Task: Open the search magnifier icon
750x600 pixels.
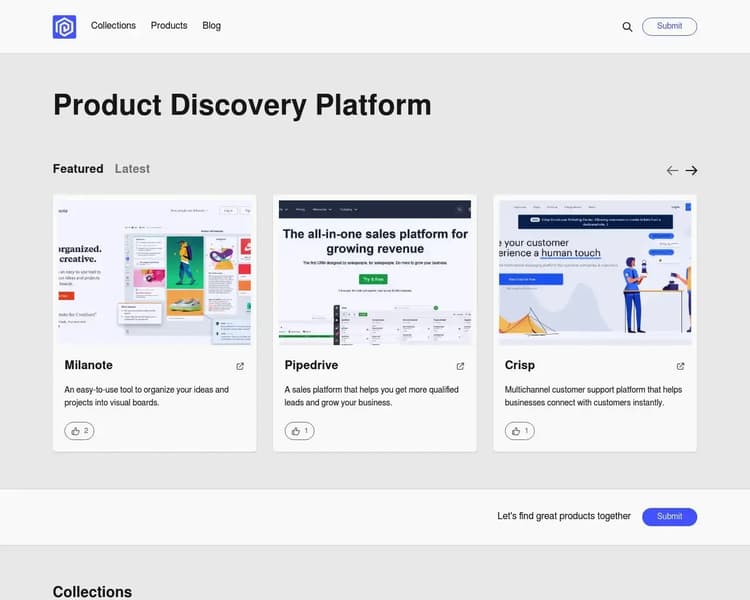Action: tap(627, 27)
